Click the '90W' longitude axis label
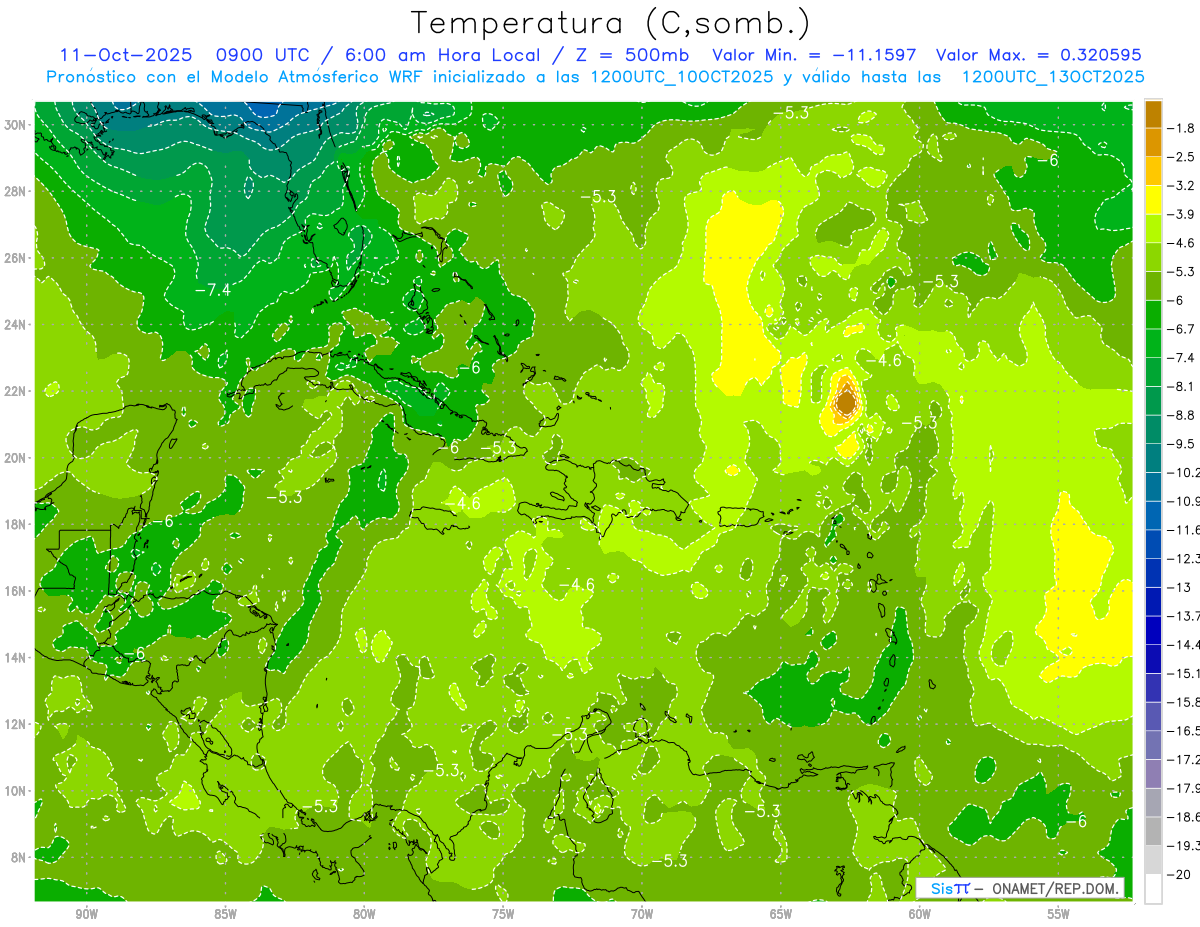Viewport: 1200px width, 927px height. [x=86, y=914]
